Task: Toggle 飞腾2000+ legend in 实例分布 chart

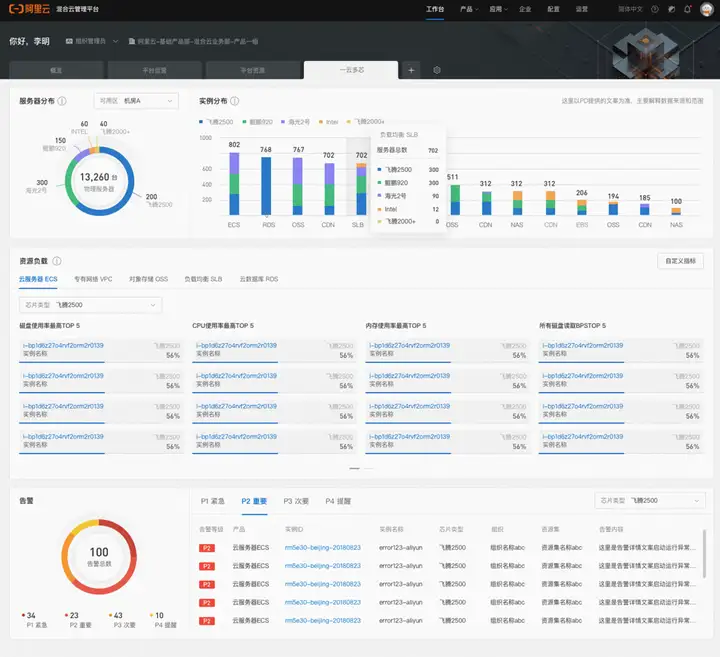Action: [366, 122]
